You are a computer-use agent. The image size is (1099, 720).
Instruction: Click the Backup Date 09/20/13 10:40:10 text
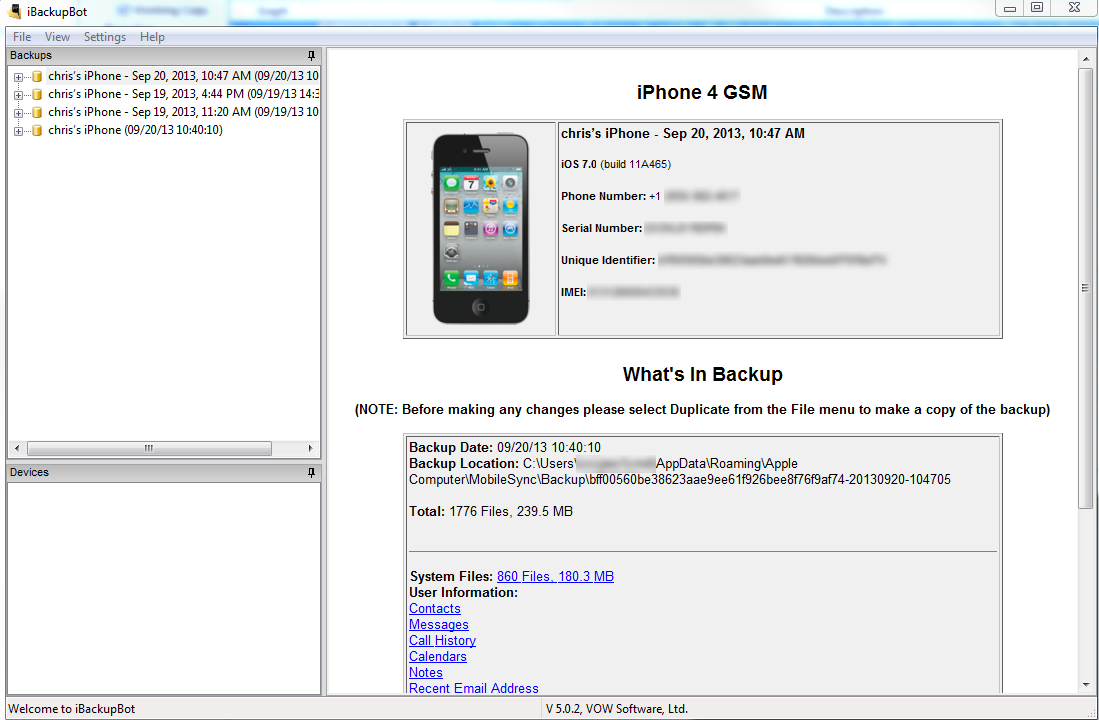point(505,447)
